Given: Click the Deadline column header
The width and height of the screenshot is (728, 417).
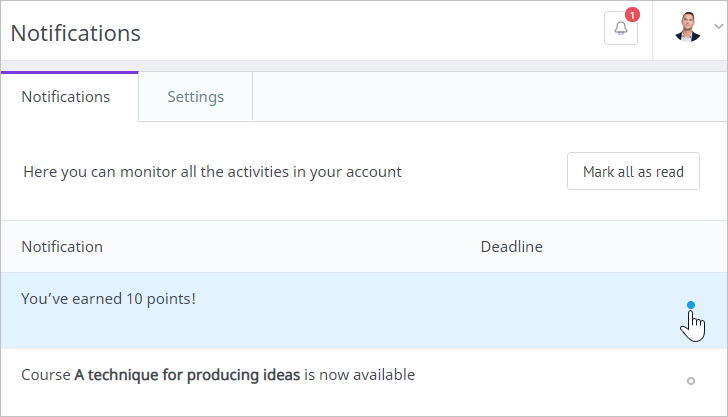Looking at the screenshot, I should 511,247.
